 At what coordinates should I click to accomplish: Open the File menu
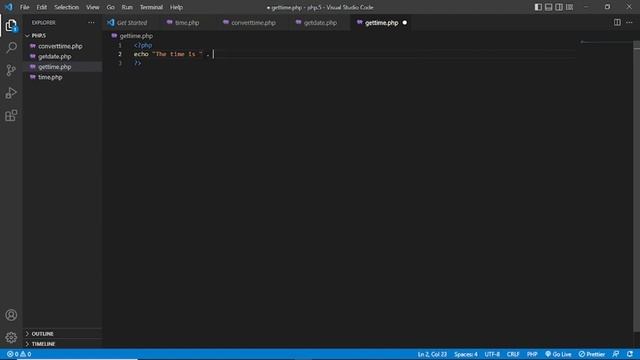click(24, 7)
